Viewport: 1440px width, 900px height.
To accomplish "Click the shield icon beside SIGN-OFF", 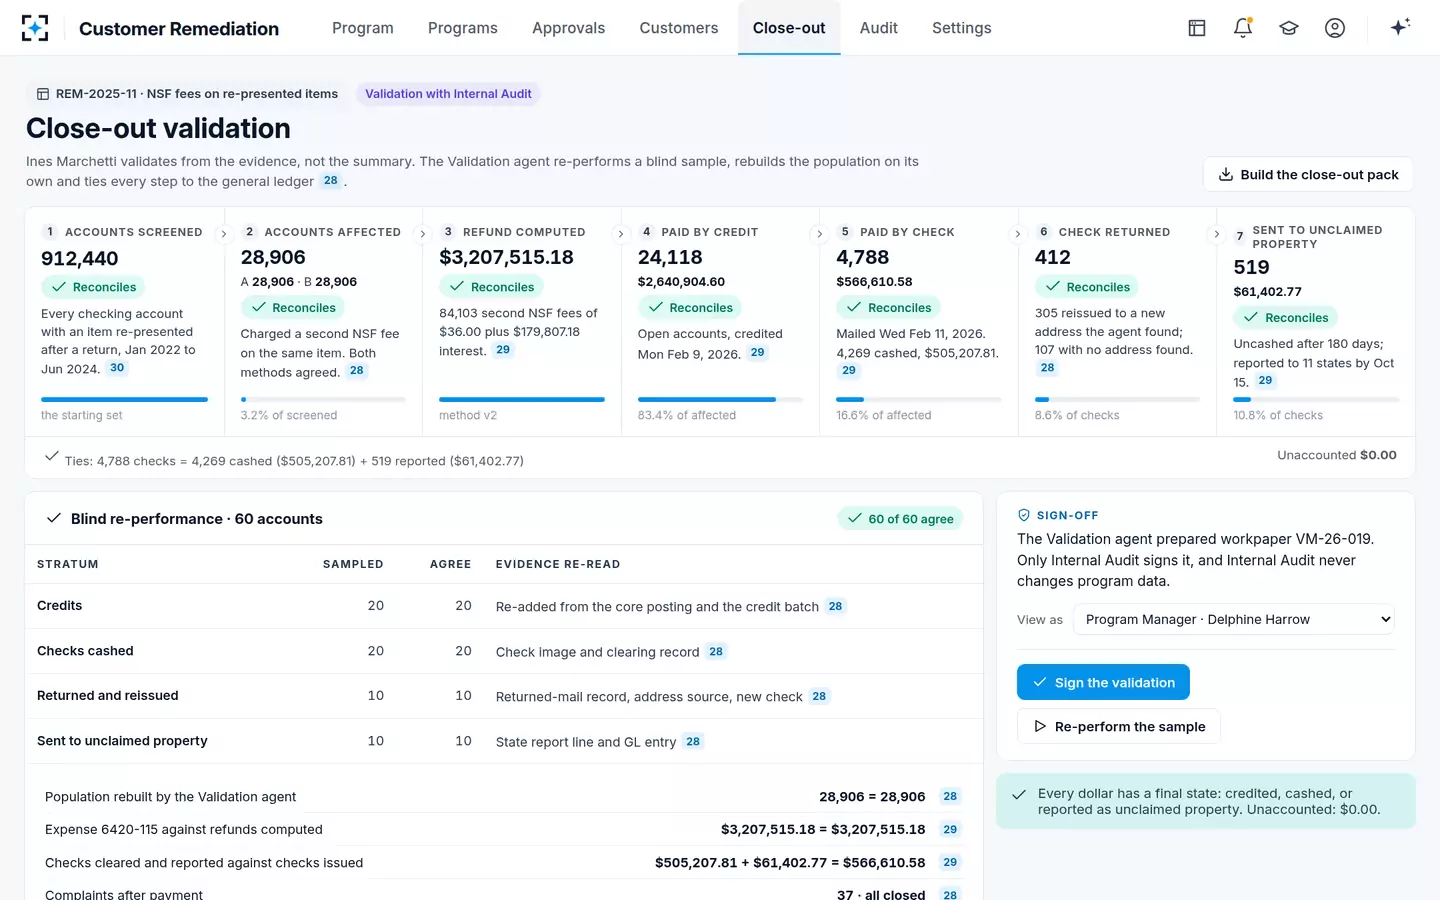I will click(1024, 515).
